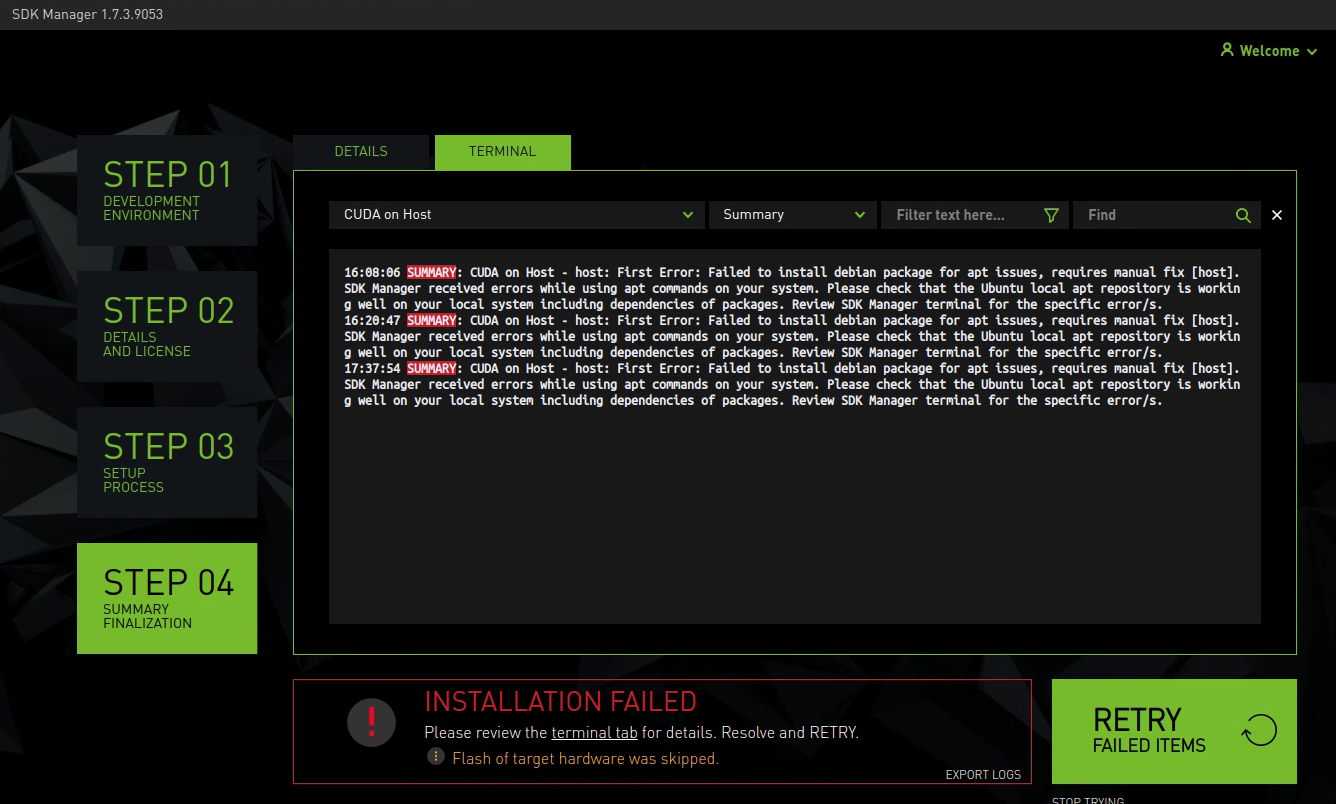Go to STEP 03 Setup Process
Image resolution: width=1336 pixels, height=804 pixels.
coord(167,462)
